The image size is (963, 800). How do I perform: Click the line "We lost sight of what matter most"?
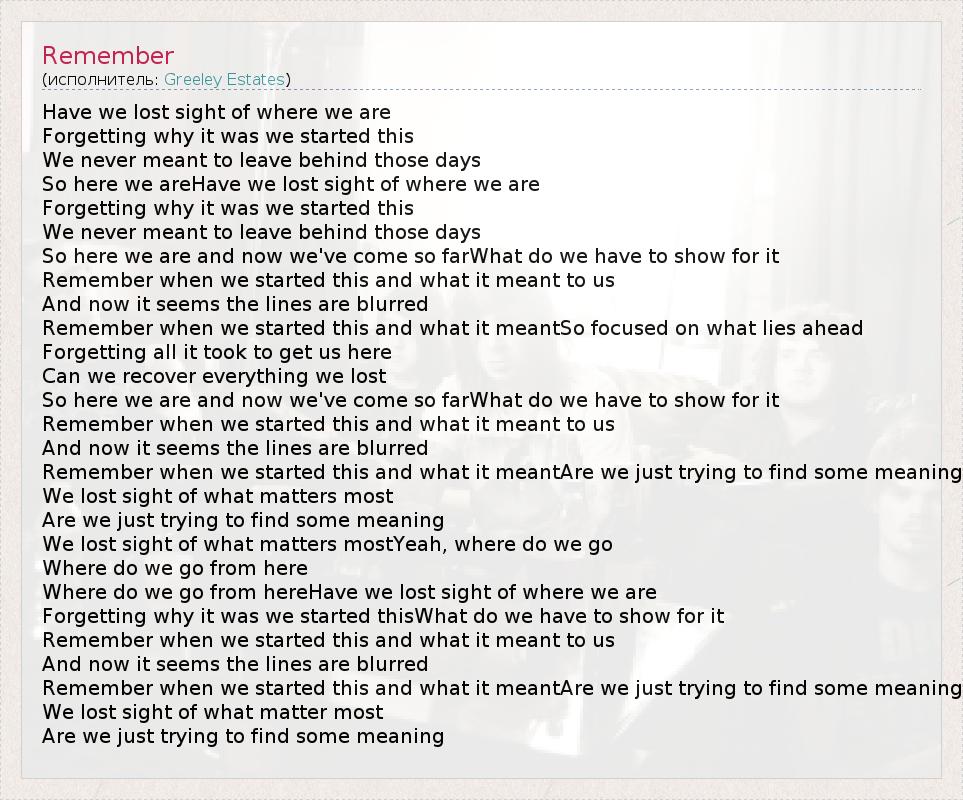213,712
